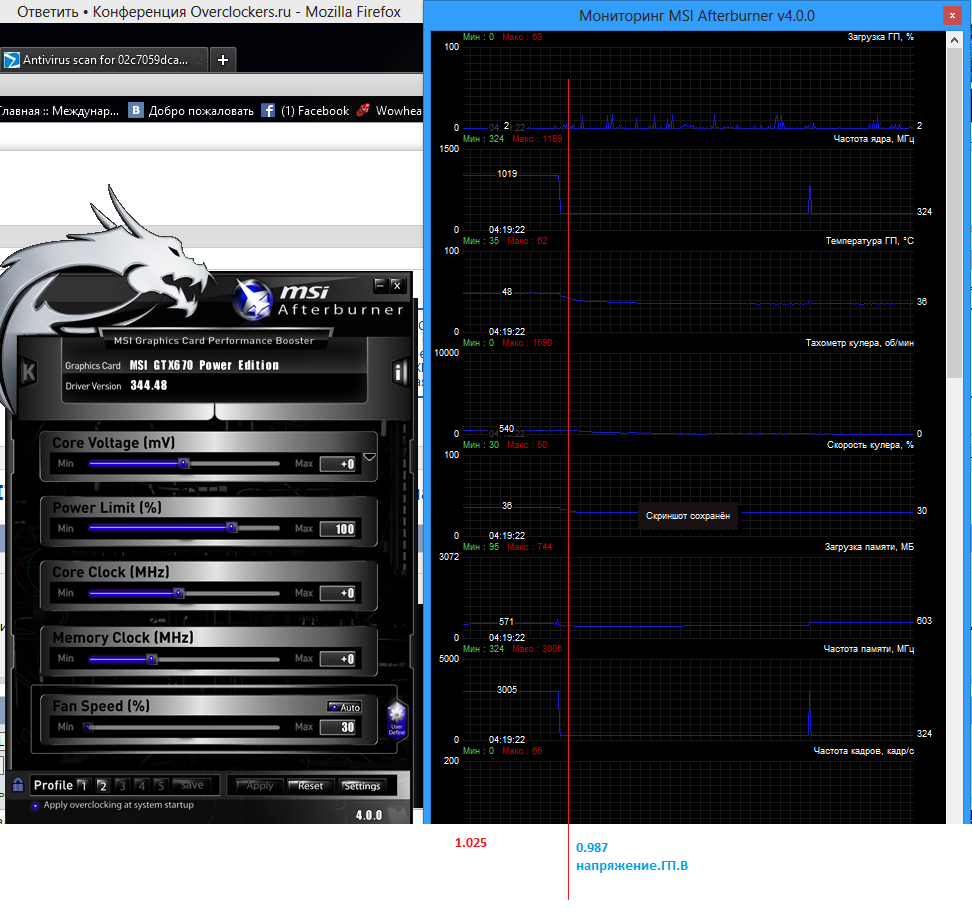Click the Частота ядра, МГц graph label
This screenshot has width=972, height=917.
tap(873, 139)
